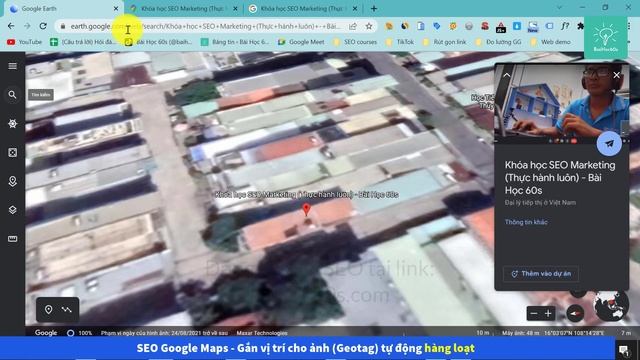640x360 pixels.
Task: Go back in browser history
Action: (x=11, y=26)
